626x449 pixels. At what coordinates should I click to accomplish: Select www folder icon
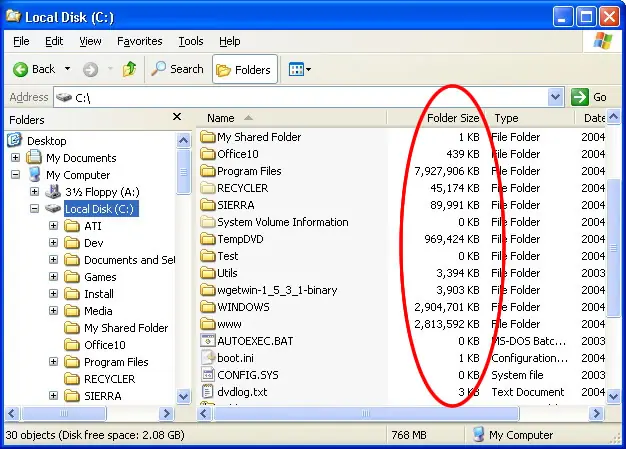(208, 324)
